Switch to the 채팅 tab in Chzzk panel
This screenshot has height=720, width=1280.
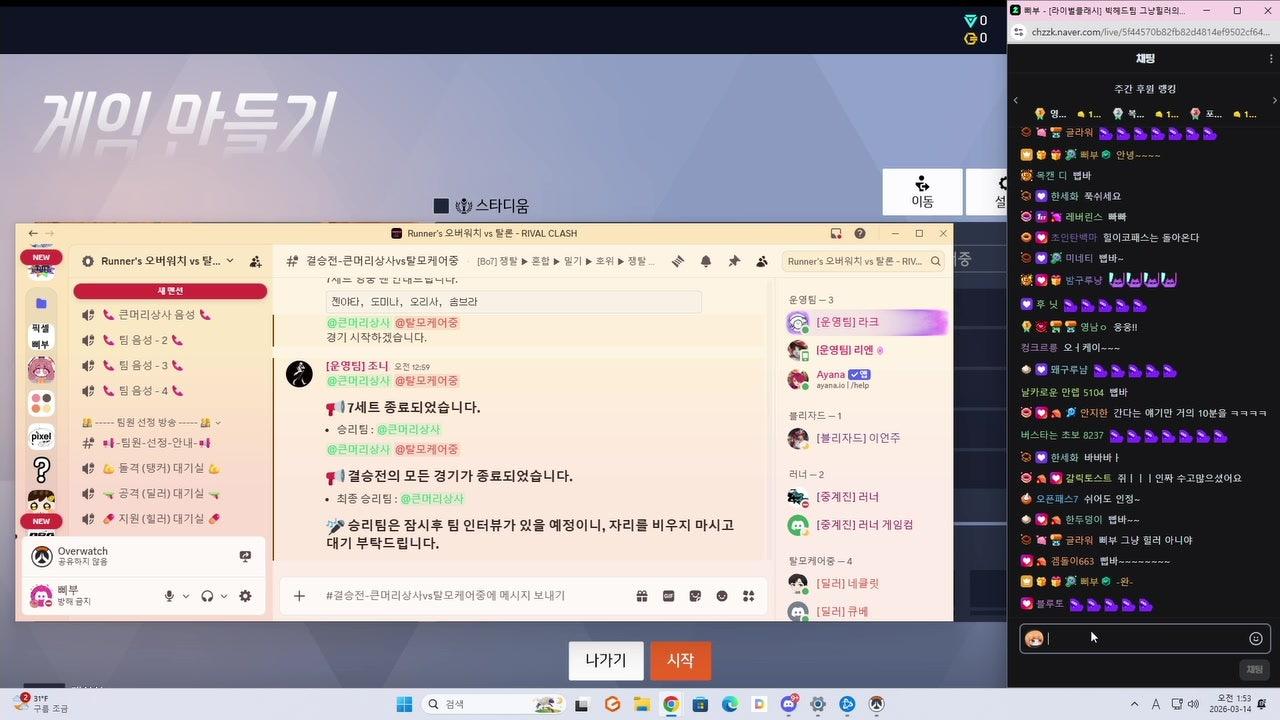coord(1146,58)
